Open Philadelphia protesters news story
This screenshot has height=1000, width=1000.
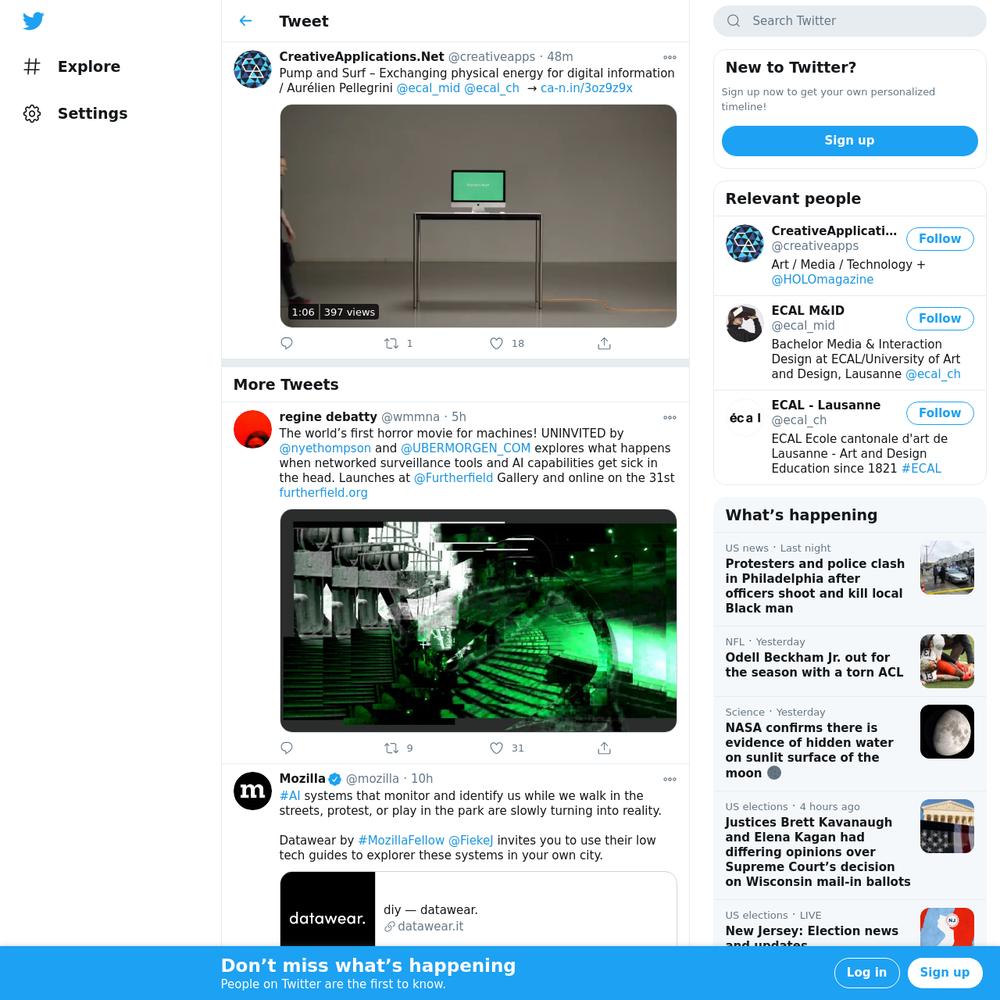pos(849,579)
